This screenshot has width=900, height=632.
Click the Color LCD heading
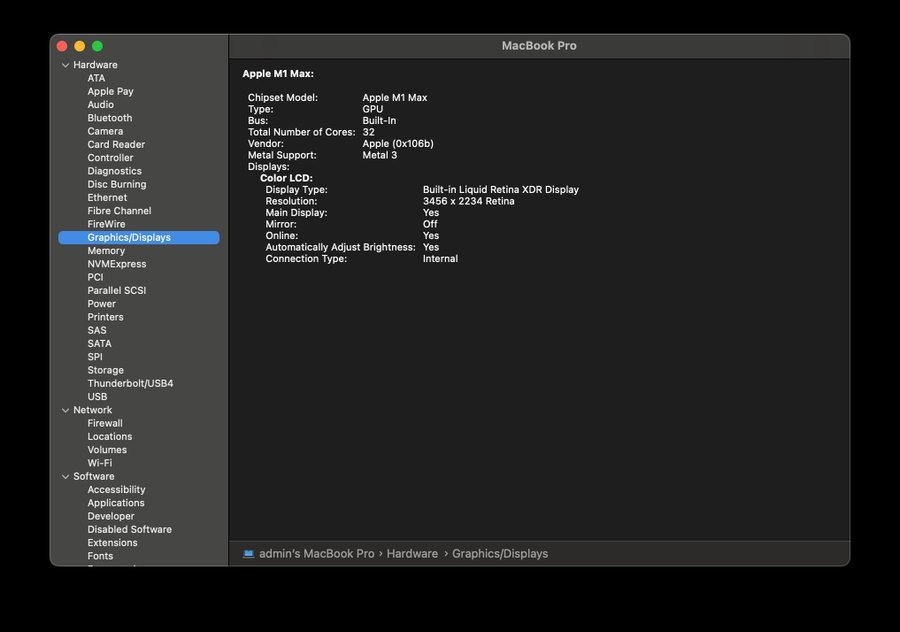click(286, 178)
